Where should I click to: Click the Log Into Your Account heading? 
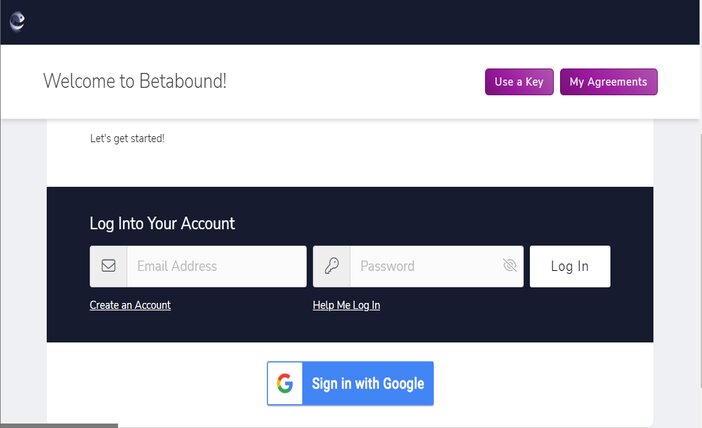[x=162, y=223]
